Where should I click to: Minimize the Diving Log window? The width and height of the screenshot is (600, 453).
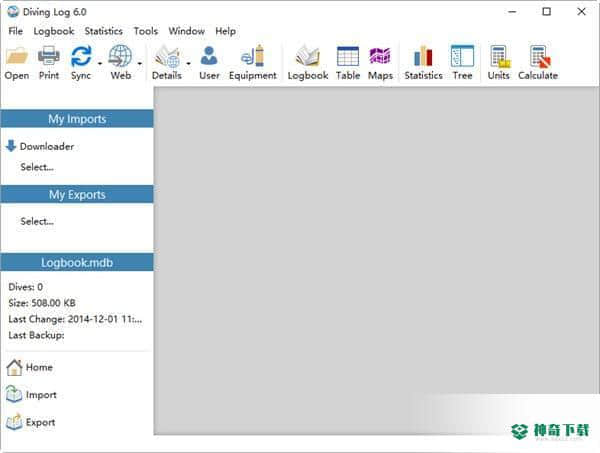pyautogui.click(x=512, y=12)
